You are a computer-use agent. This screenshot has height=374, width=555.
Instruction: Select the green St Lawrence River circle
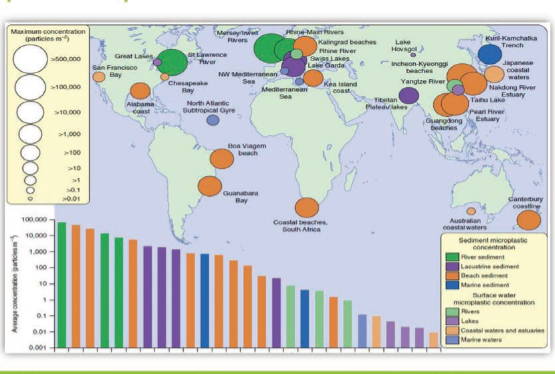pyautogui.click(x=172, y=62)
